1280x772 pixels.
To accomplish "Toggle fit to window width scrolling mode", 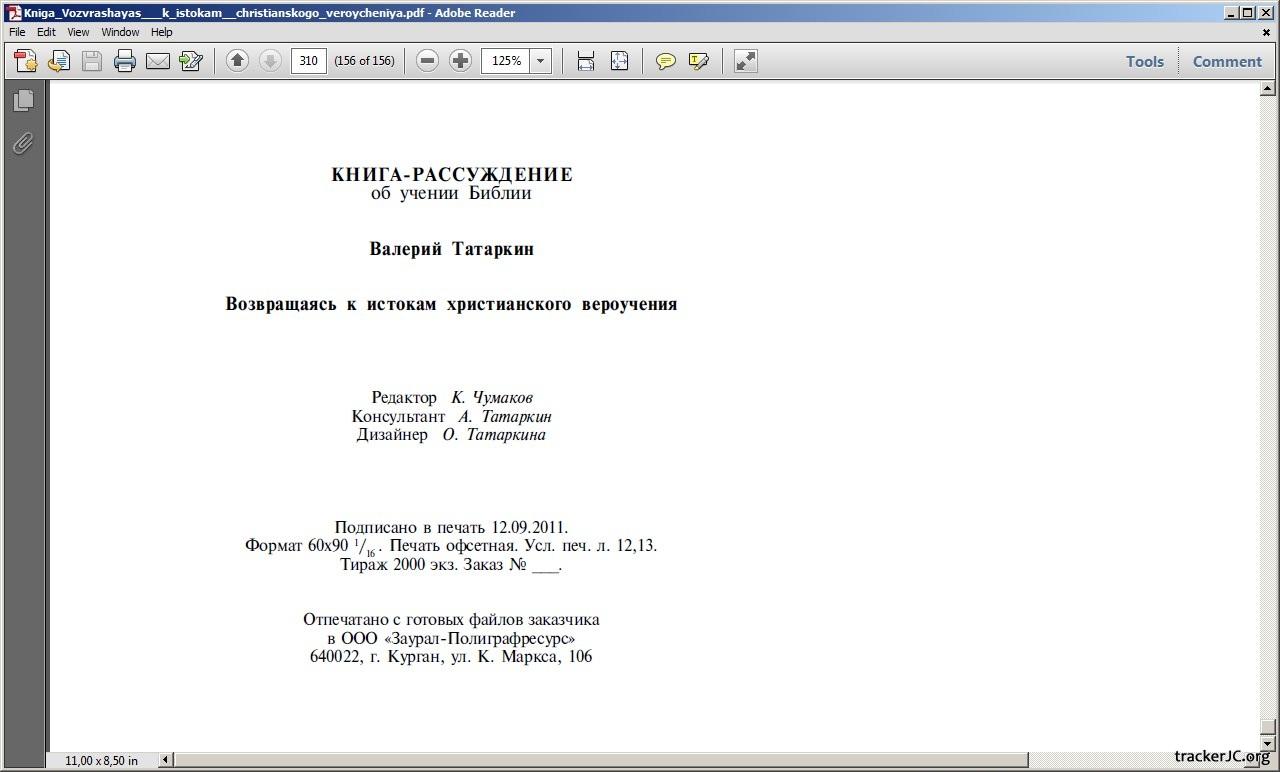I will 586,61.
